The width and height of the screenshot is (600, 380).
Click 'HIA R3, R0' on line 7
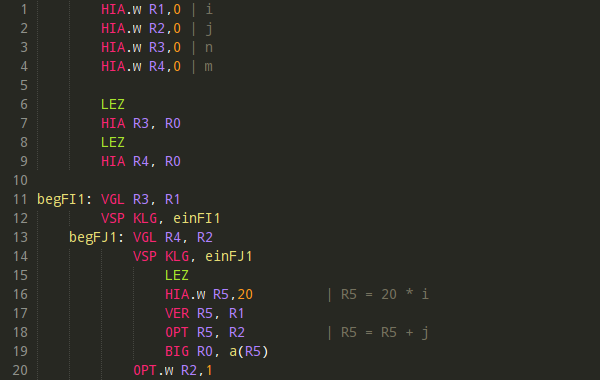141,123
